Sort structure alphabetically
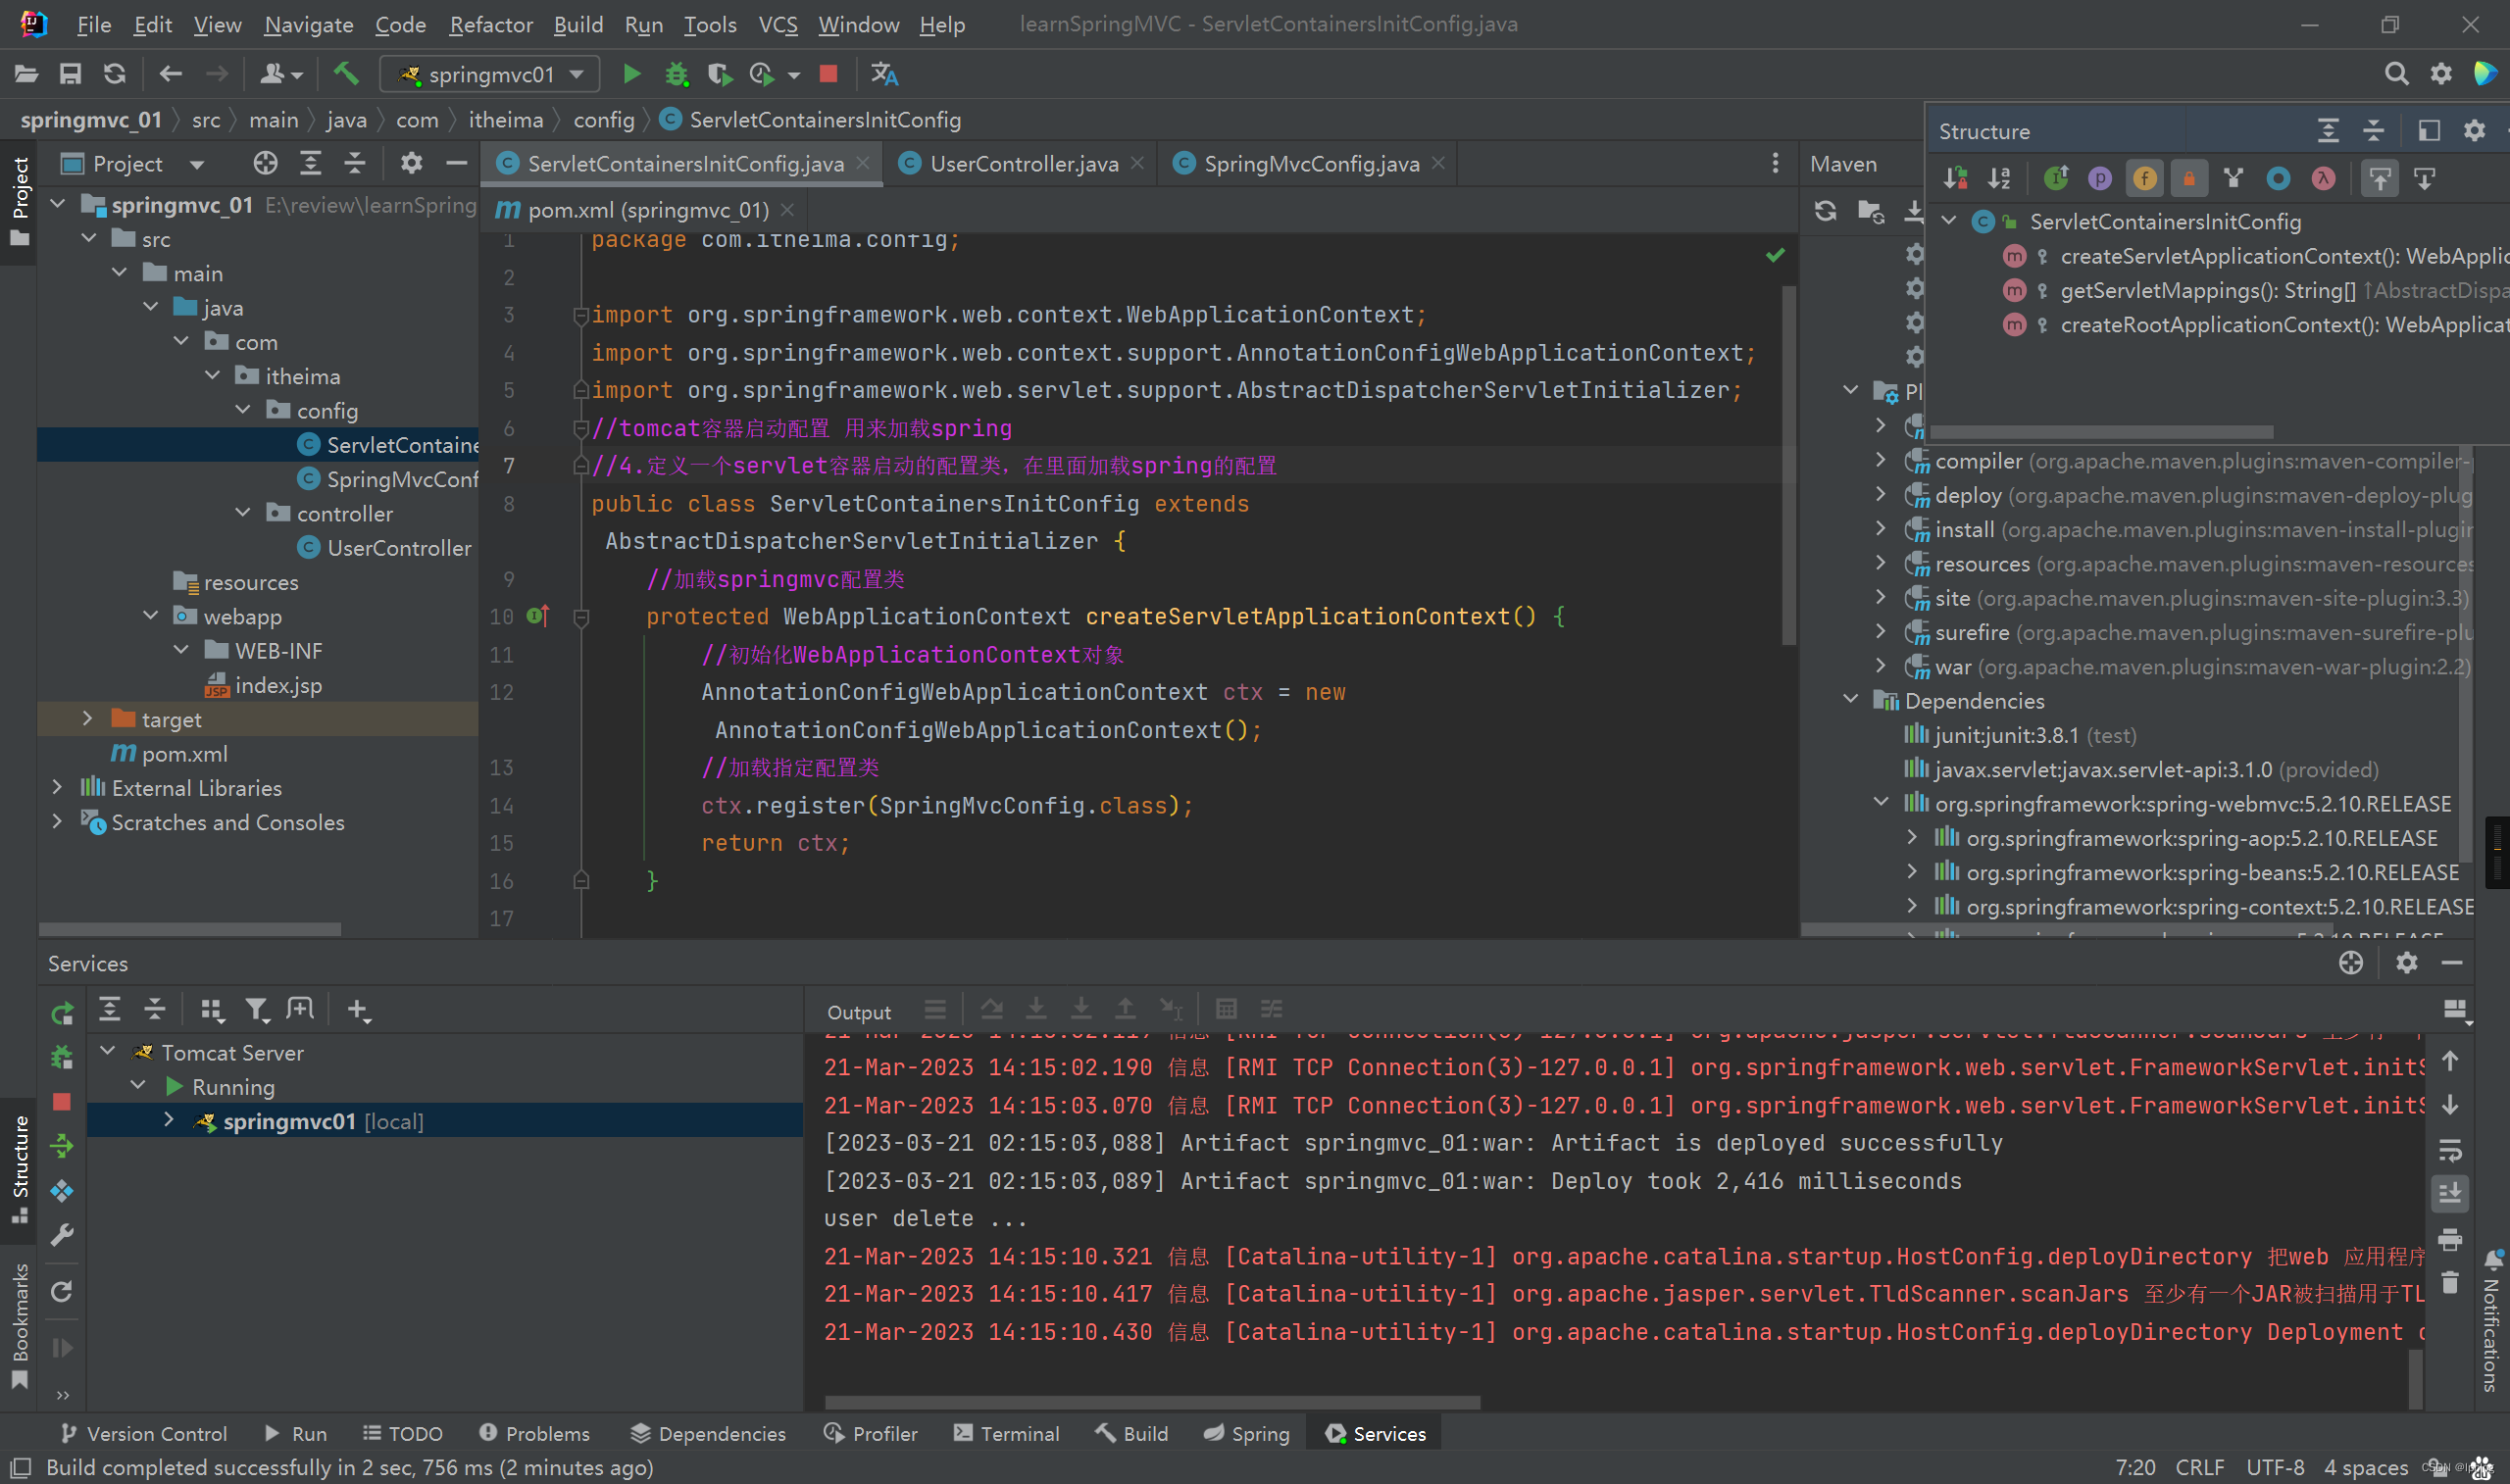This screenshot has width=2510, height=1484. click(1998, 179)
